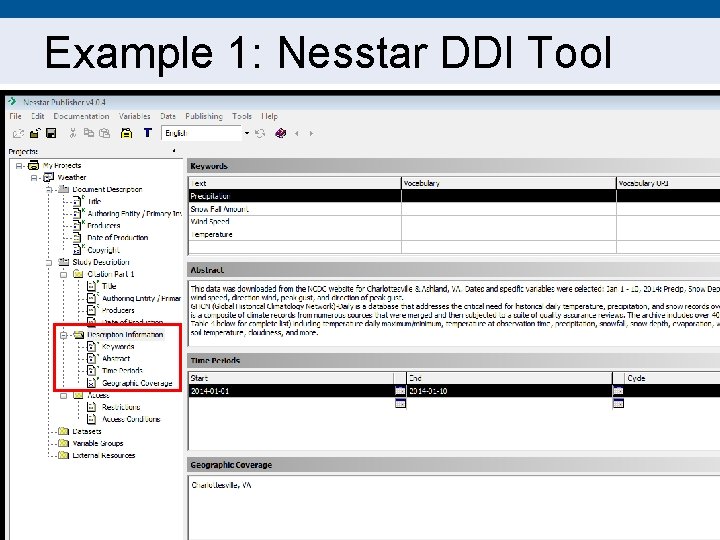Select Geographic Coverage in the tree

coord(137,382)
